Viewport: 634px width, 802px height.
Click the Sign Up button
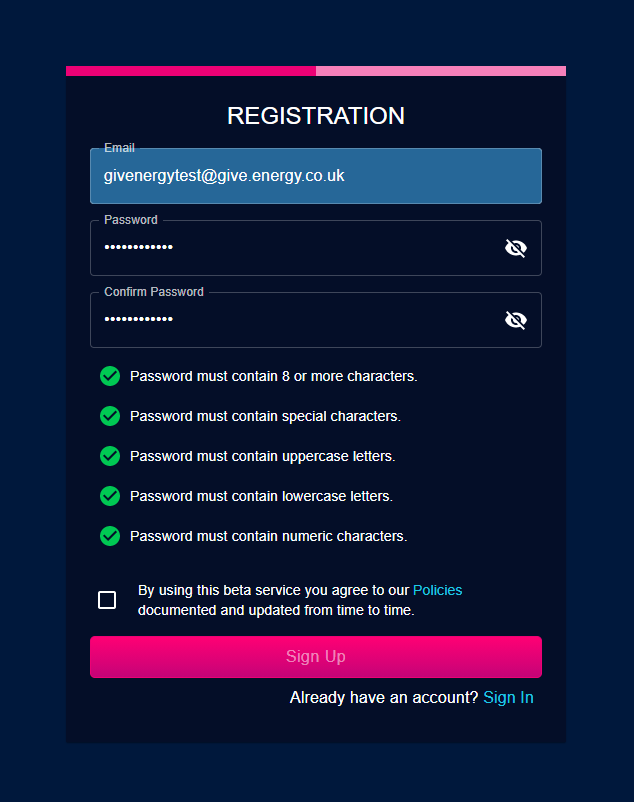click(316, 657)
